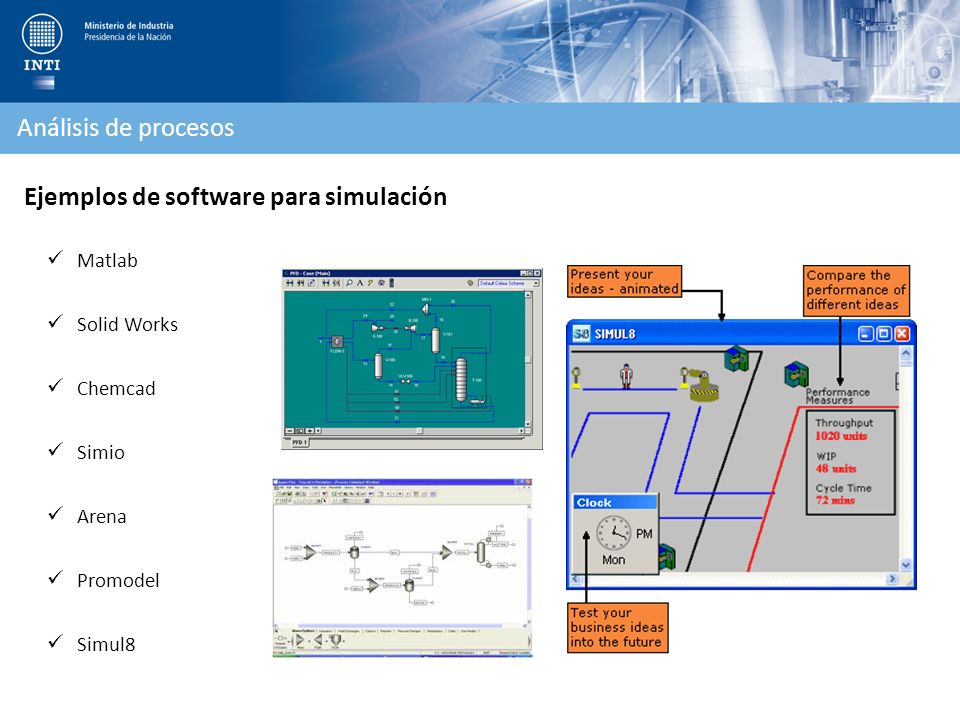Viewport: 960px width, 720px height.
Task: Click the distillation column block in Aspen flowsheet
Action: click(x=481, y=552)
